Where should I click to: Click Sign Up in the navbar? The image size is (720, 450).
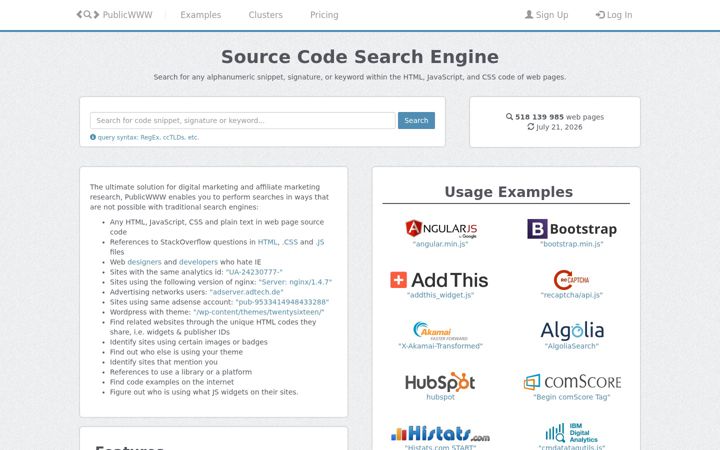[x=546, y=15]
